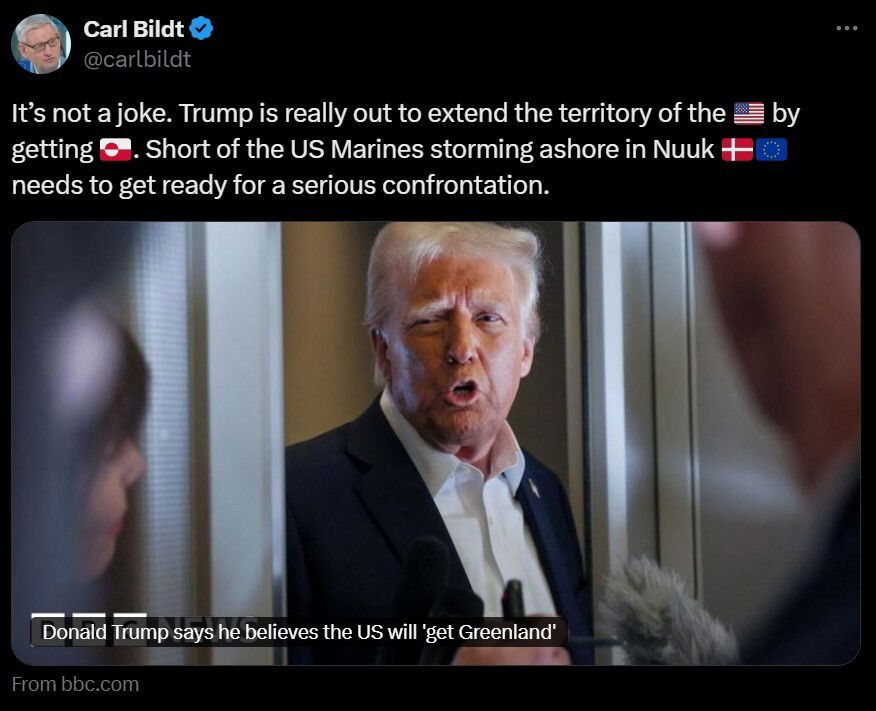This screenshot has width=876, height=711.
Task: Click the word 'Nuuk' in the tweet
Action: [x=683, y=150]
